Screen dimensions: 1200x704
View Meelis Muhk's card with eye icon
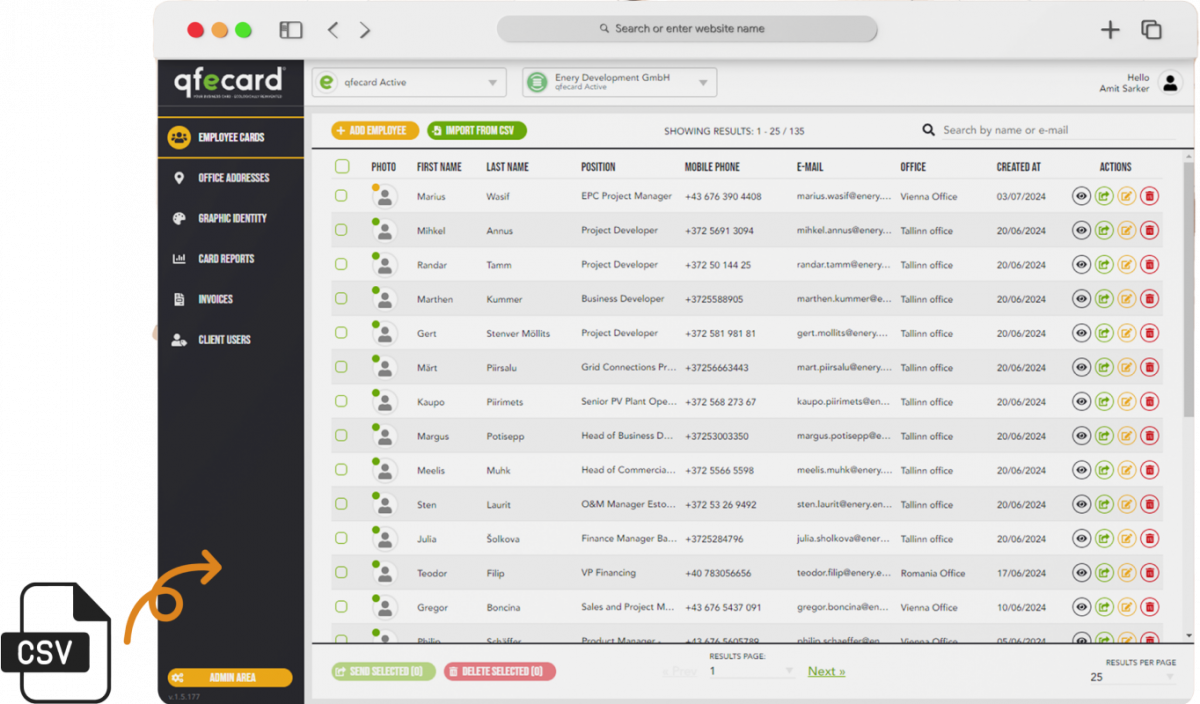click(1081, 470)
